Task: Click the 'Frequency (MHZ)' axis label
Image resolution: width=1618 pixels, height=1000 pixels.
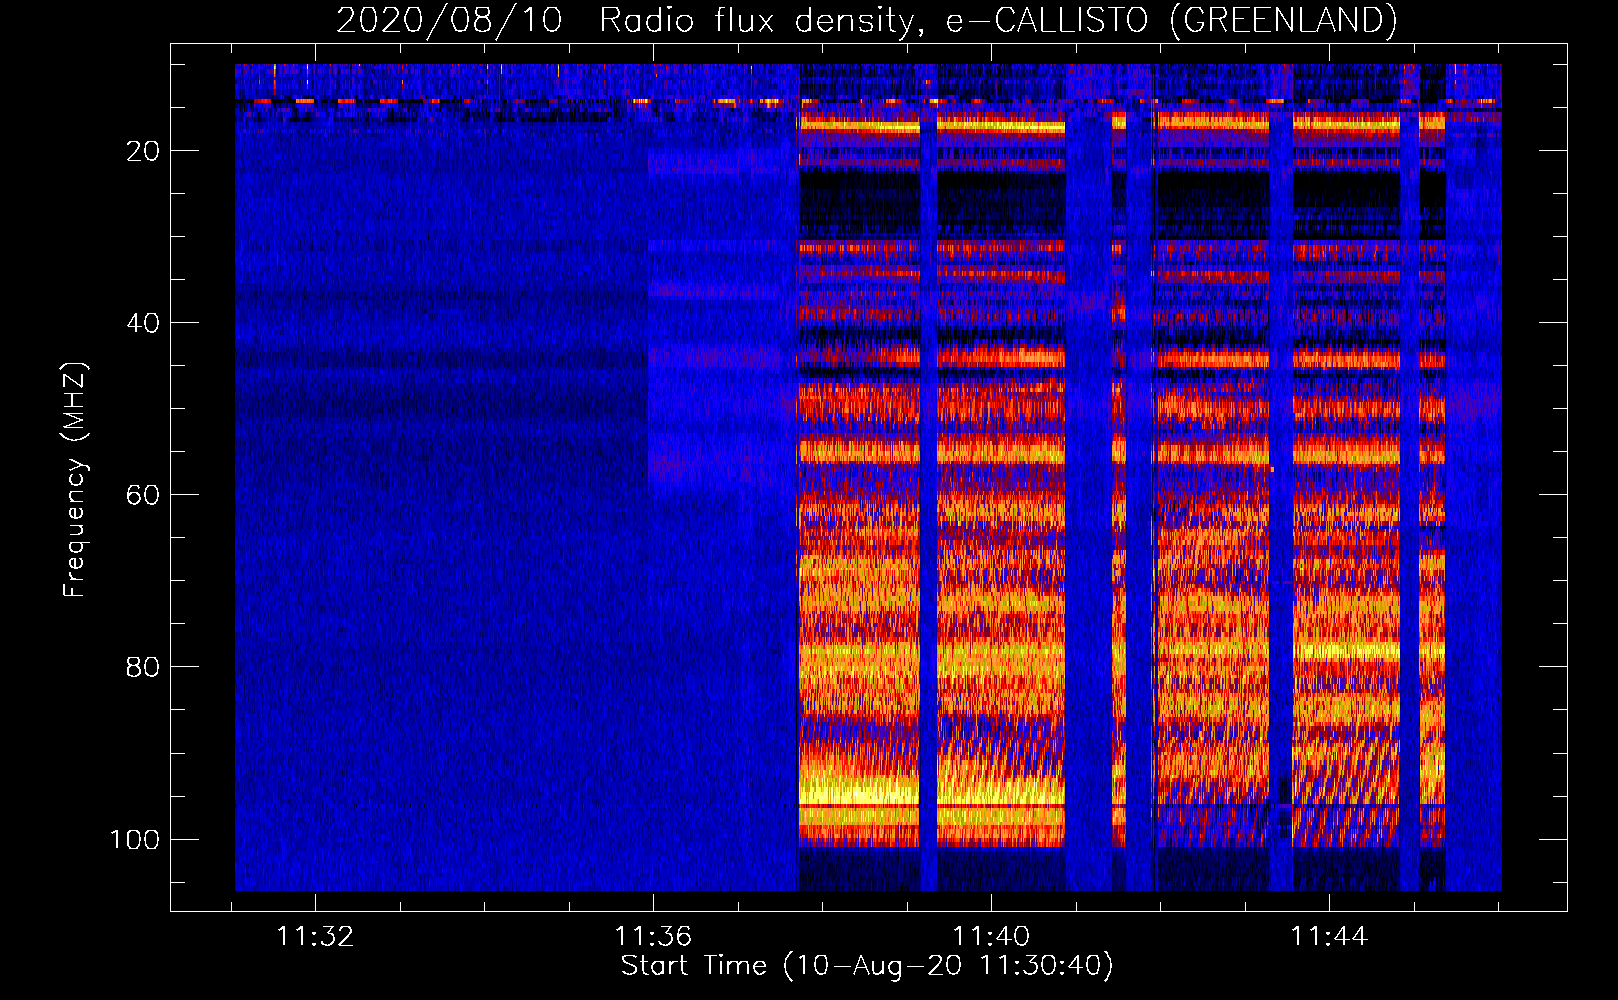Action: pos(75,479)
